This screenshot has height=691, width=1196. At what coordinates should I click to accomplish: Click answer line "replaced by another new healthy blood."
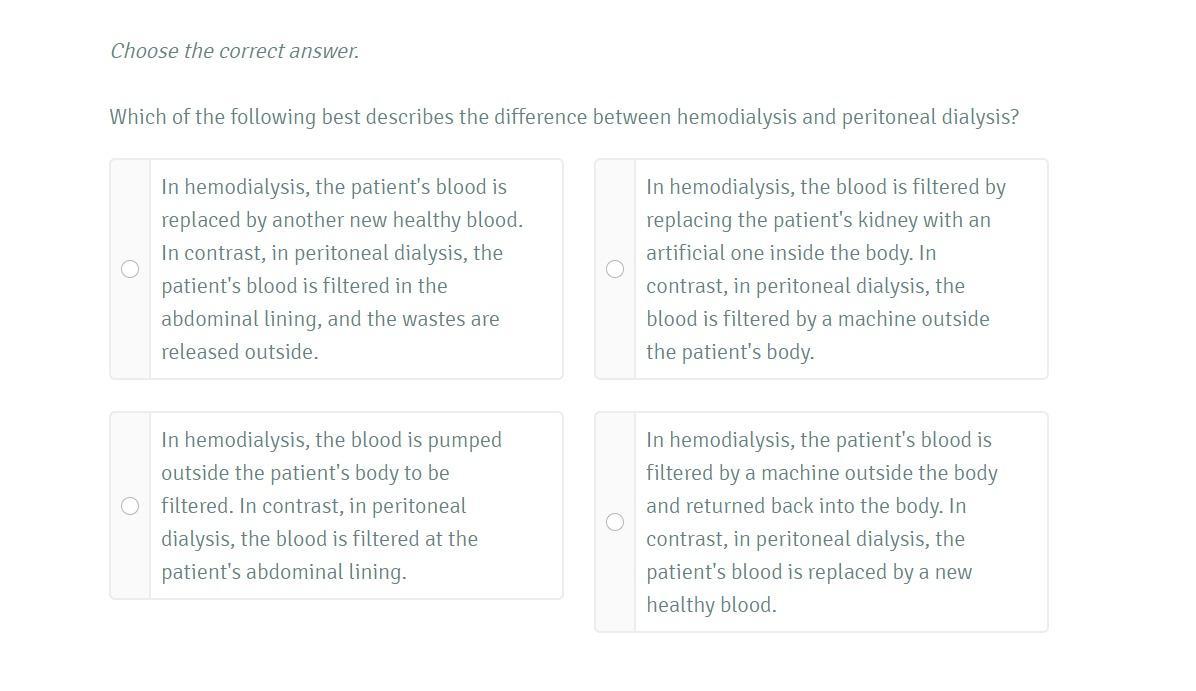click(341, 220)
